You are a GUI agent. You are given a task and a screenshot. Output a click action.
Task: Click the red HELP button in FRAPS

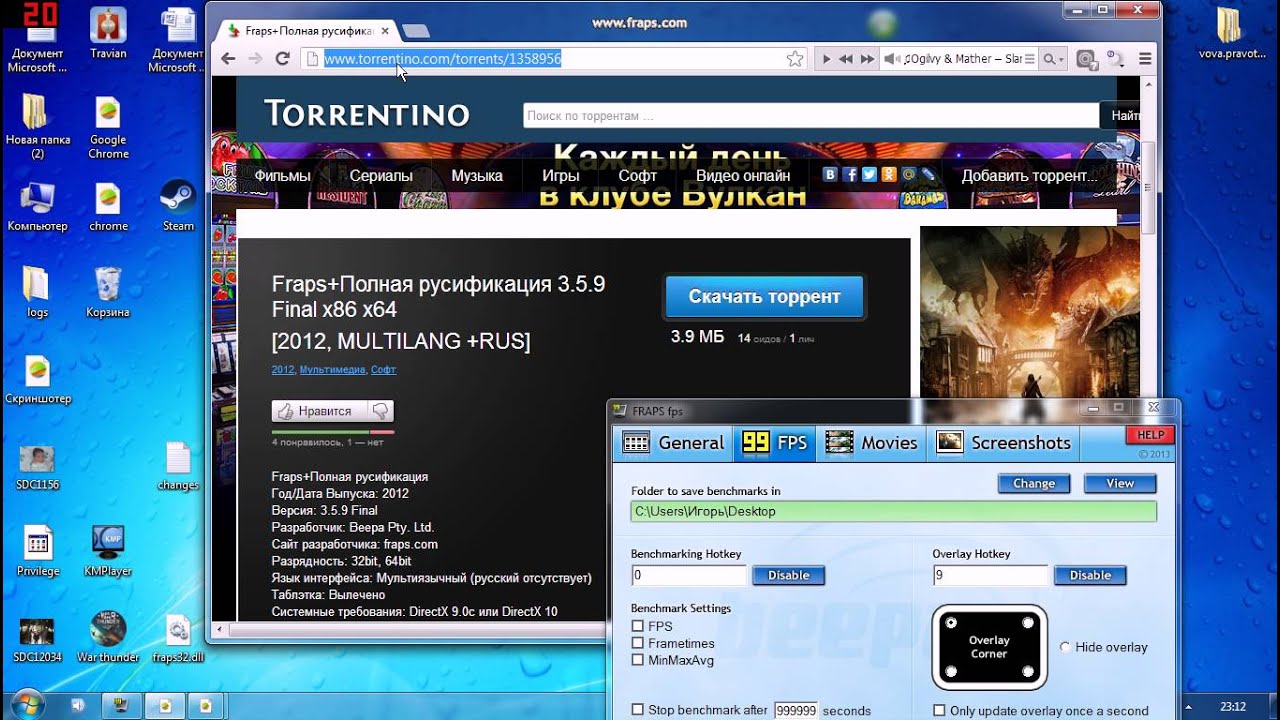coord(1150,435)
